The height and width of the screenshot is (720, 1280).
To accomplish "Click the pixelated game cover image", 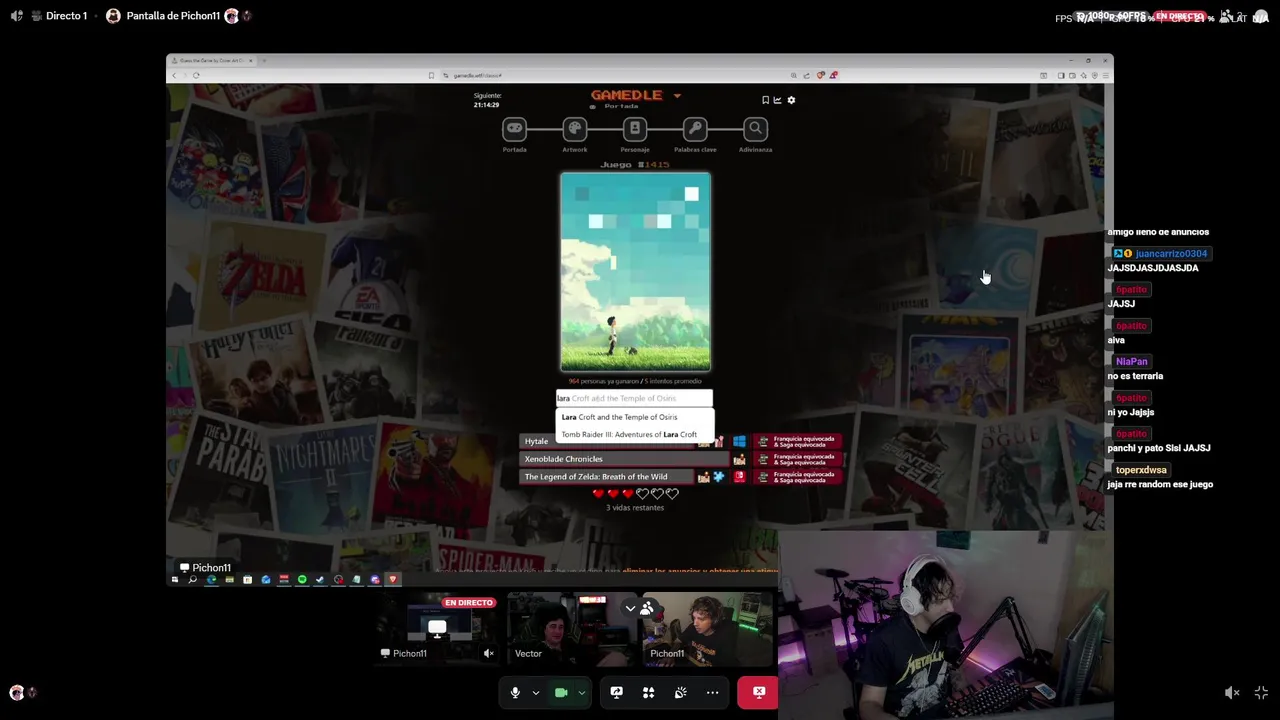I will pos(636,272).
